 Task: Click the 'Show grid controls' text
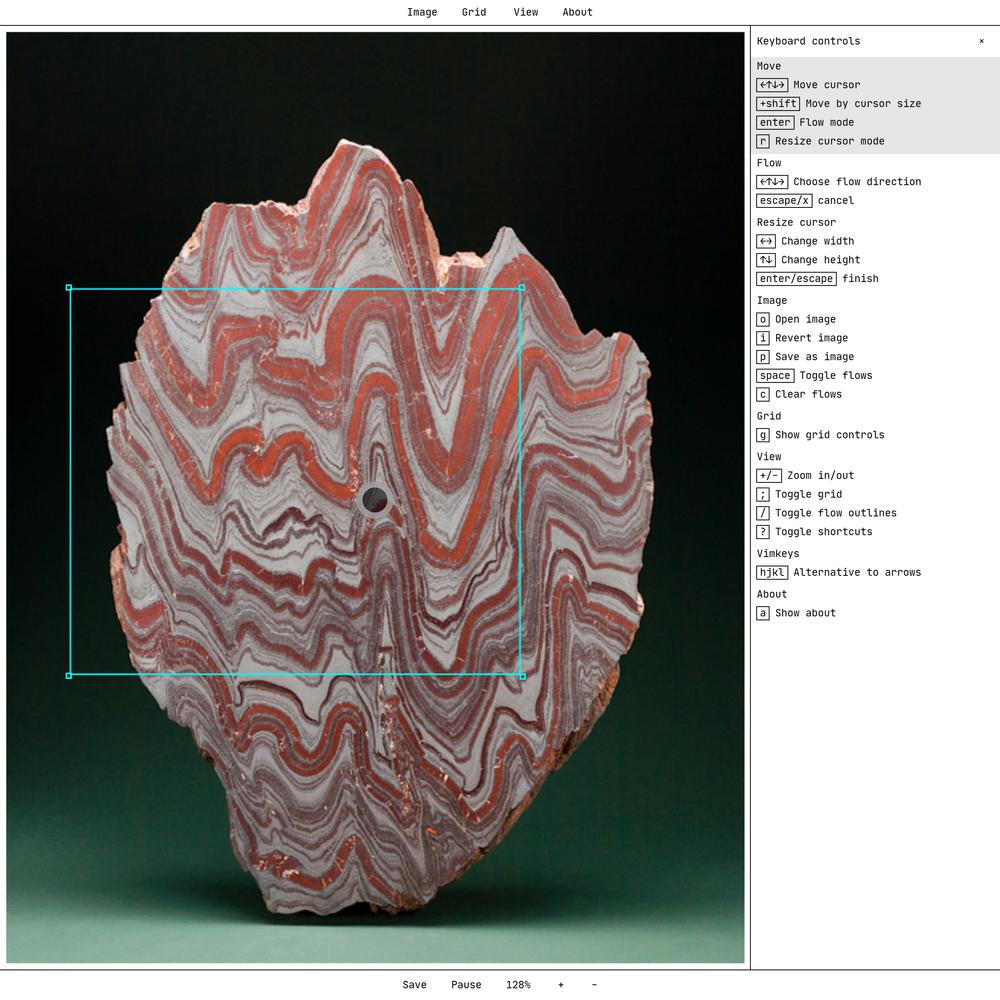830,435
